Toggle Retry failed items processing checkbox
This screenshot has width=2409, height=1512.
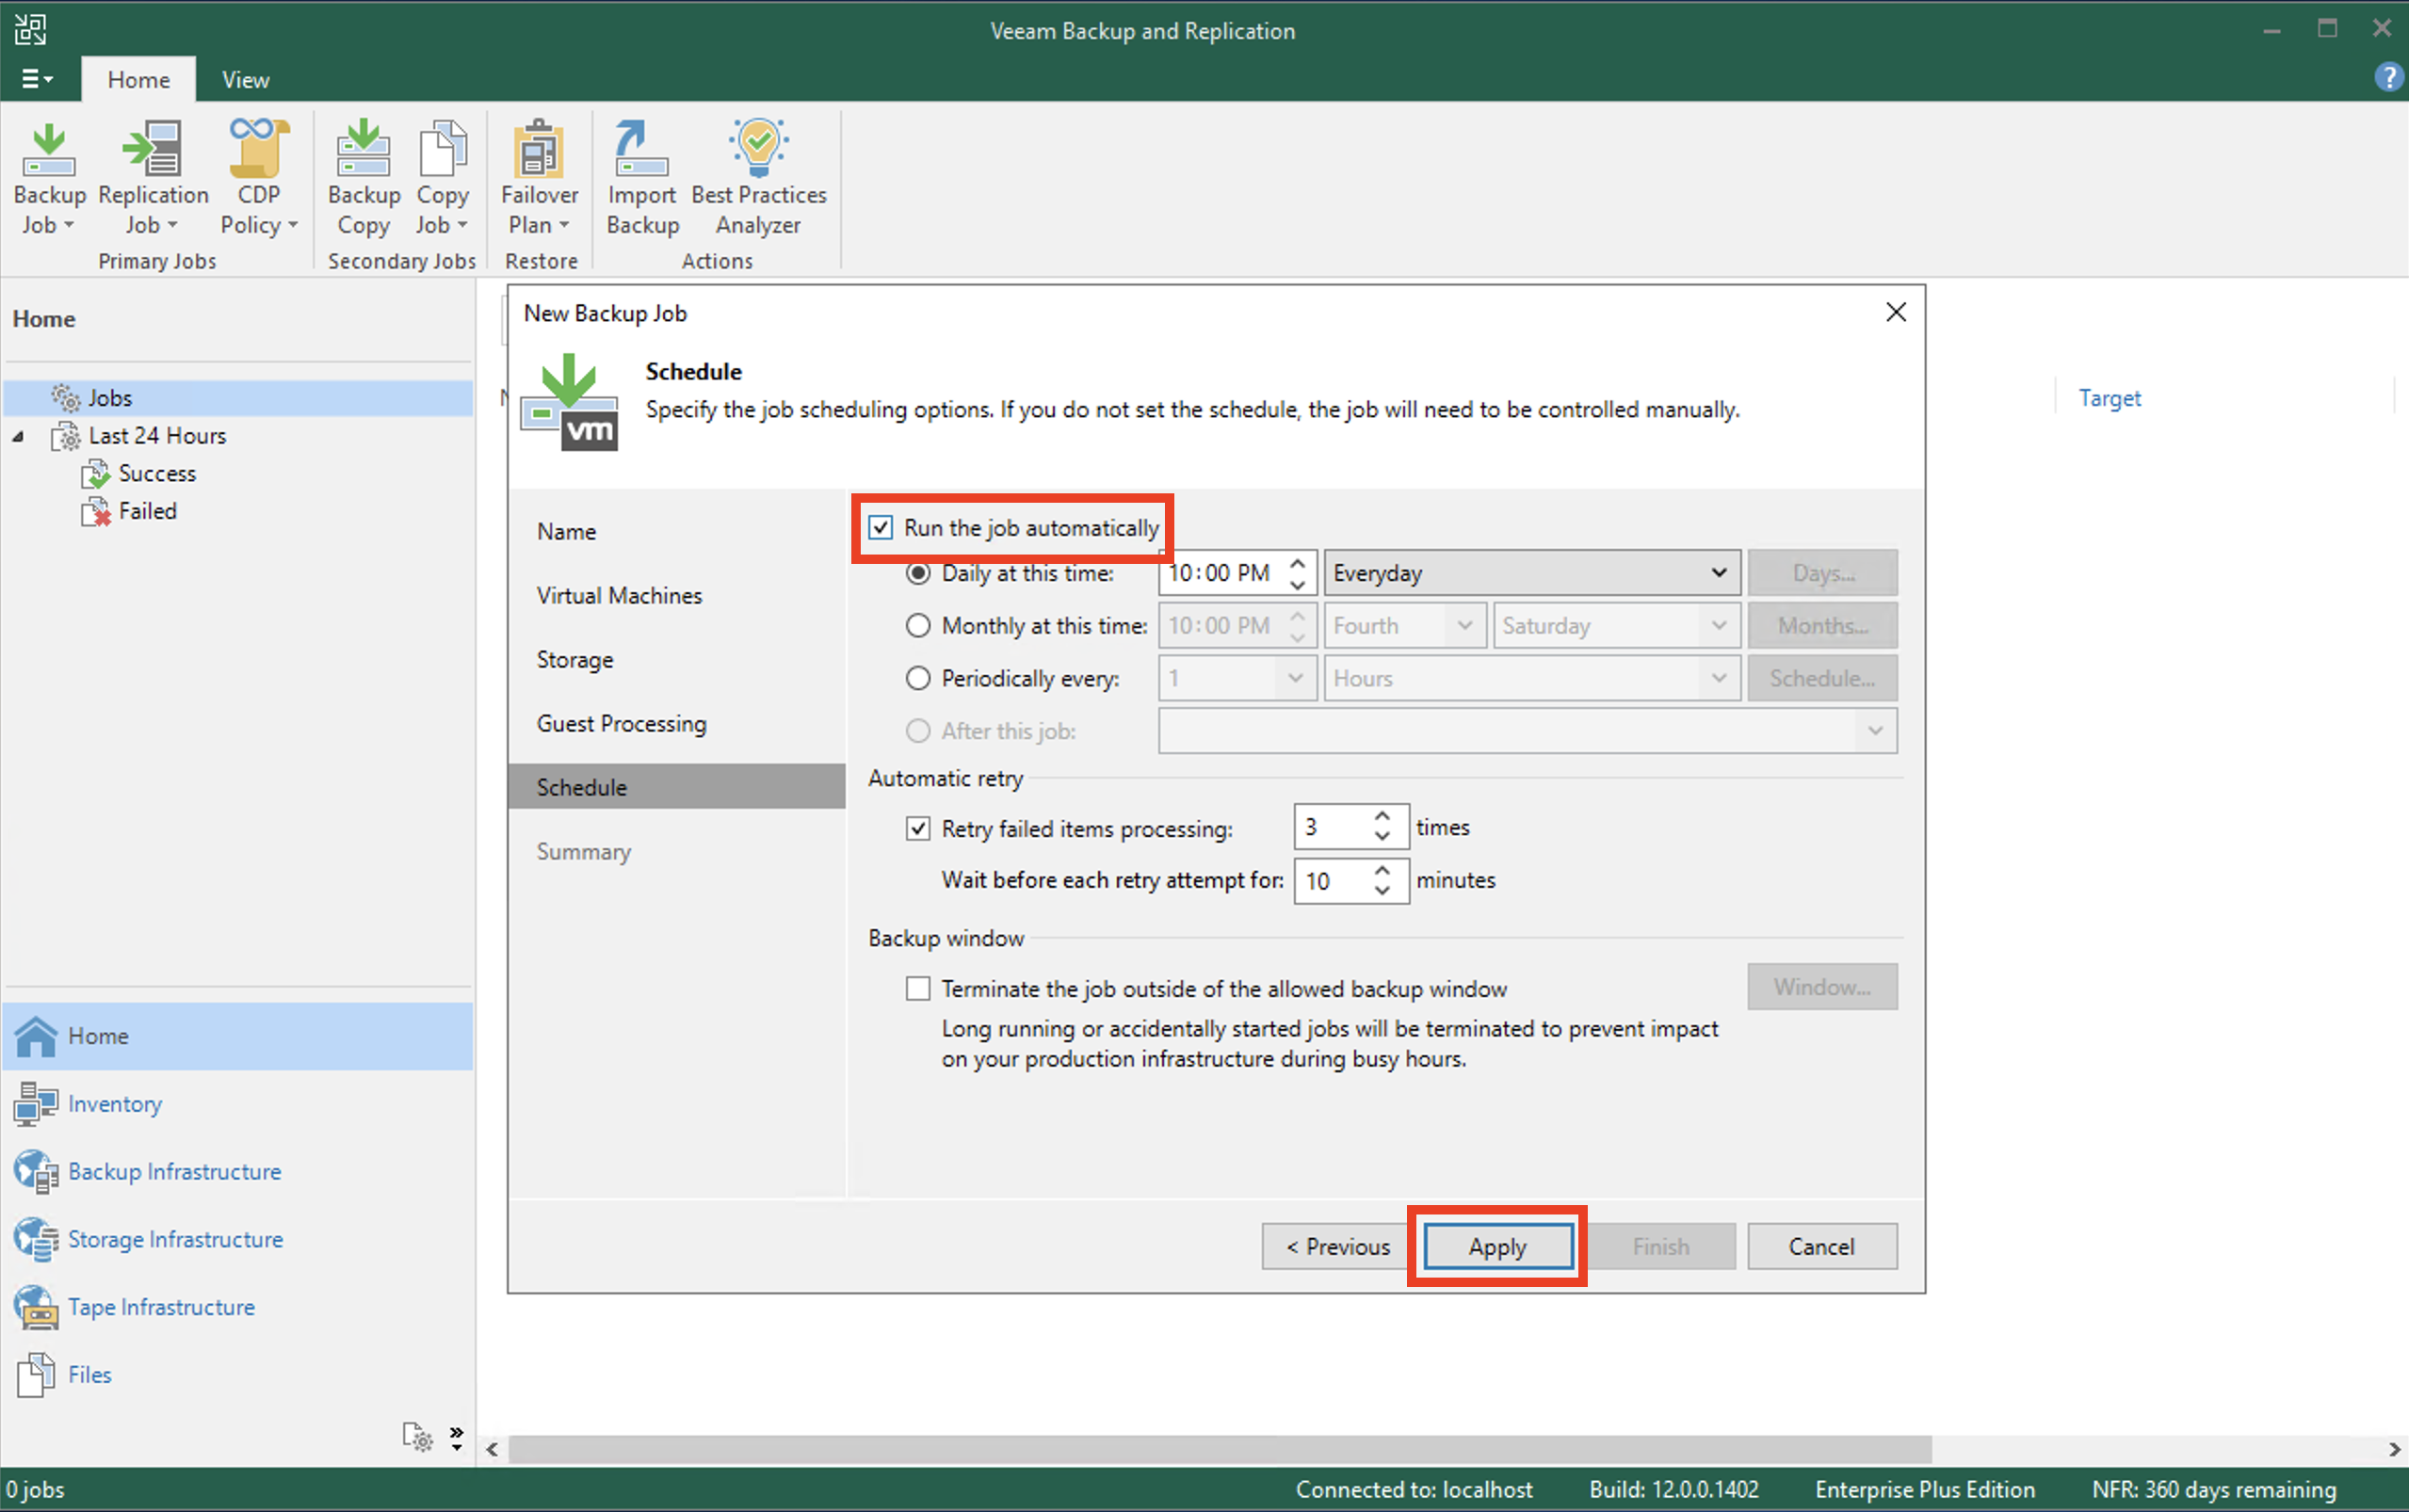[x=917, y=829]
